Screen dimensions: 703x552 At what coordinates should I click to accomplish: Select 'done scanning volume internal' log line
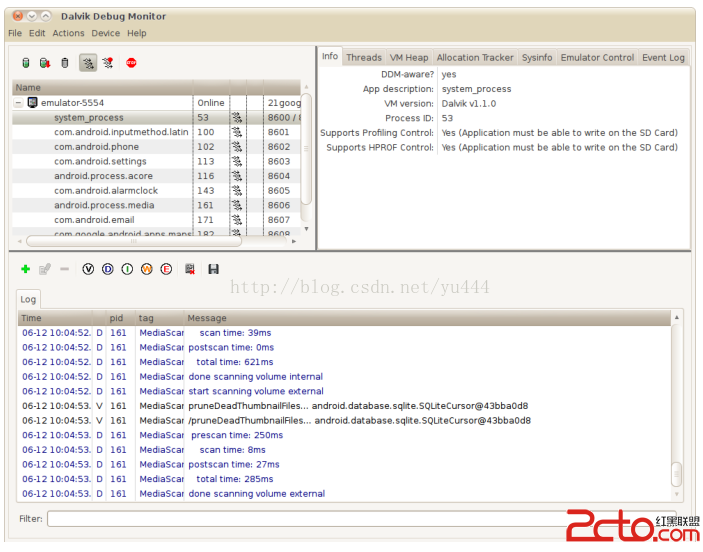(x=344, y=377)
